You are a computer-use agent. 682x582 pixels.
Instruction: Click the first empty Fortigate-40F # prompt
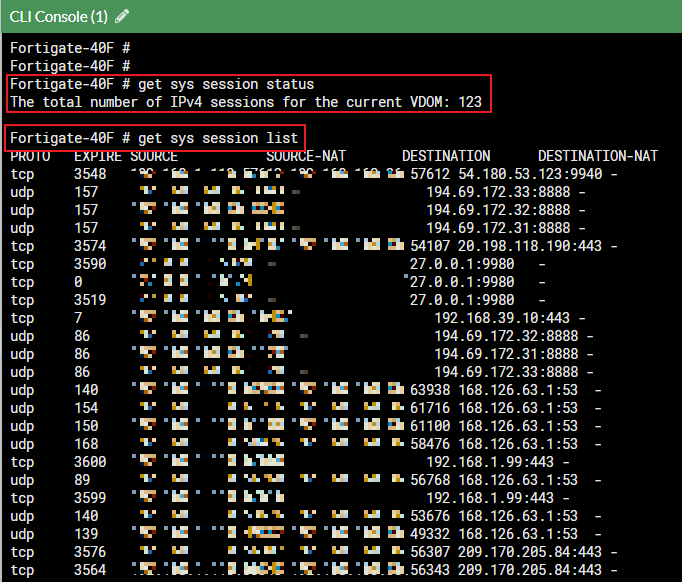[x=70, y=48]
